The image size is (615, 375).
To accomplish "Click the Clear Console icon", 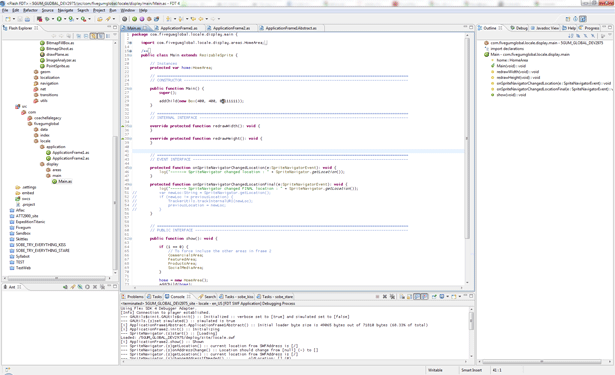I will coord(402,297).
